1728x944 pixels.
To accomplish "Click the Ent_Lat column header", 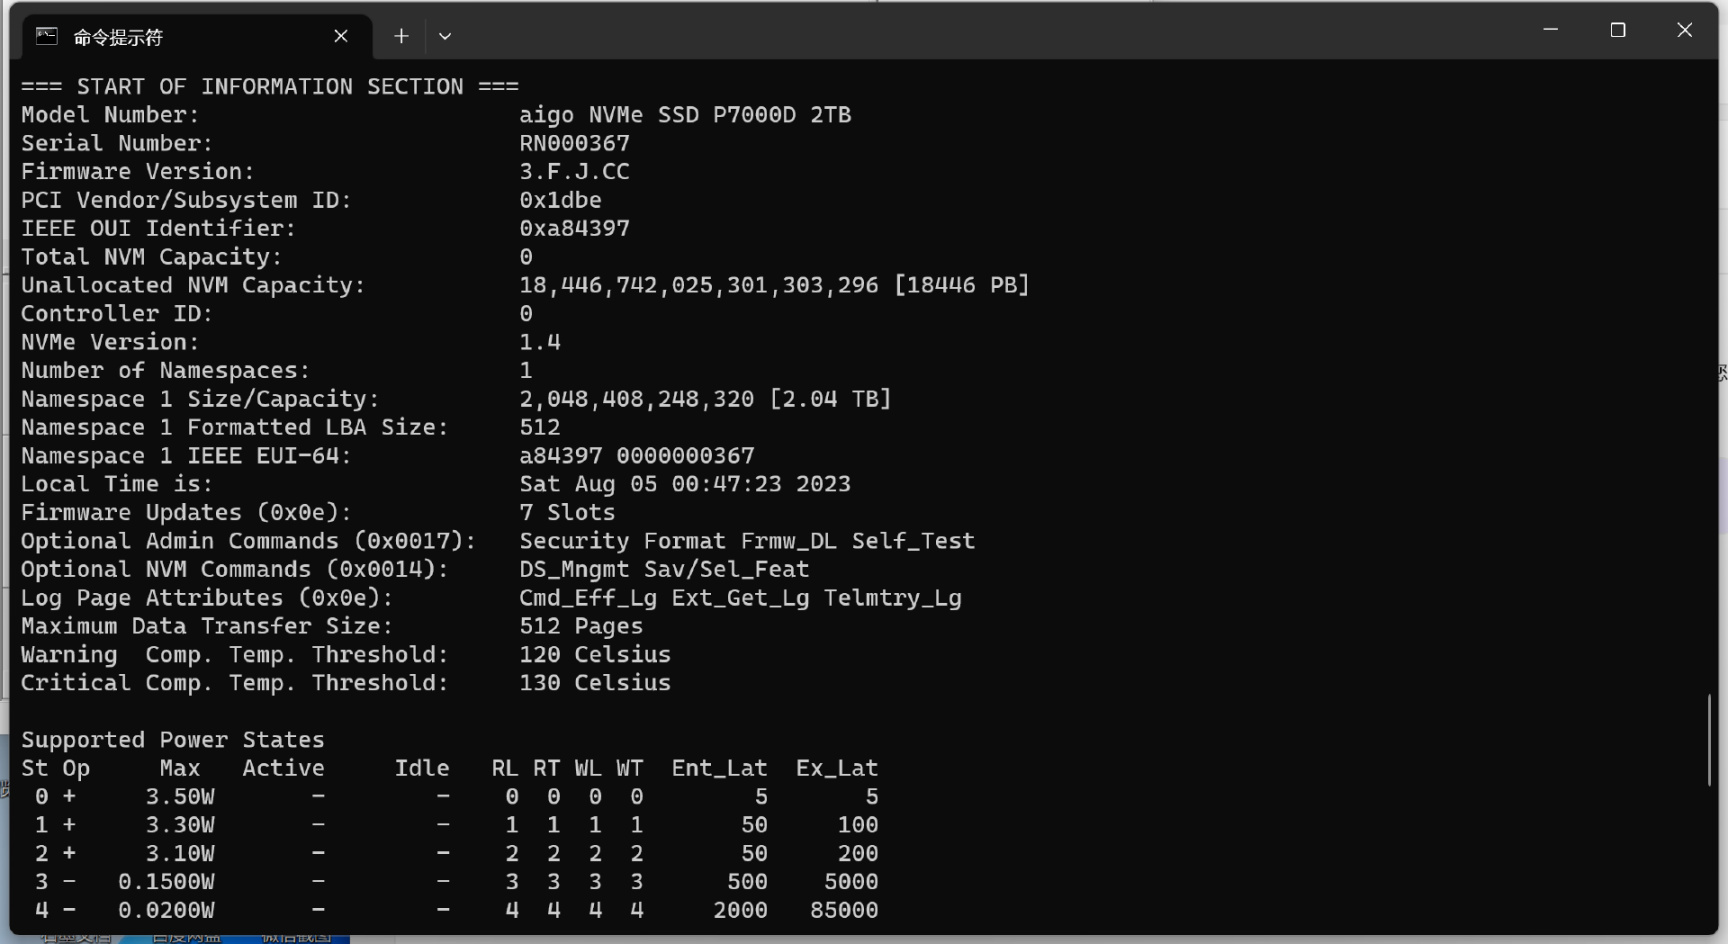I will click(x=719, y=769).
